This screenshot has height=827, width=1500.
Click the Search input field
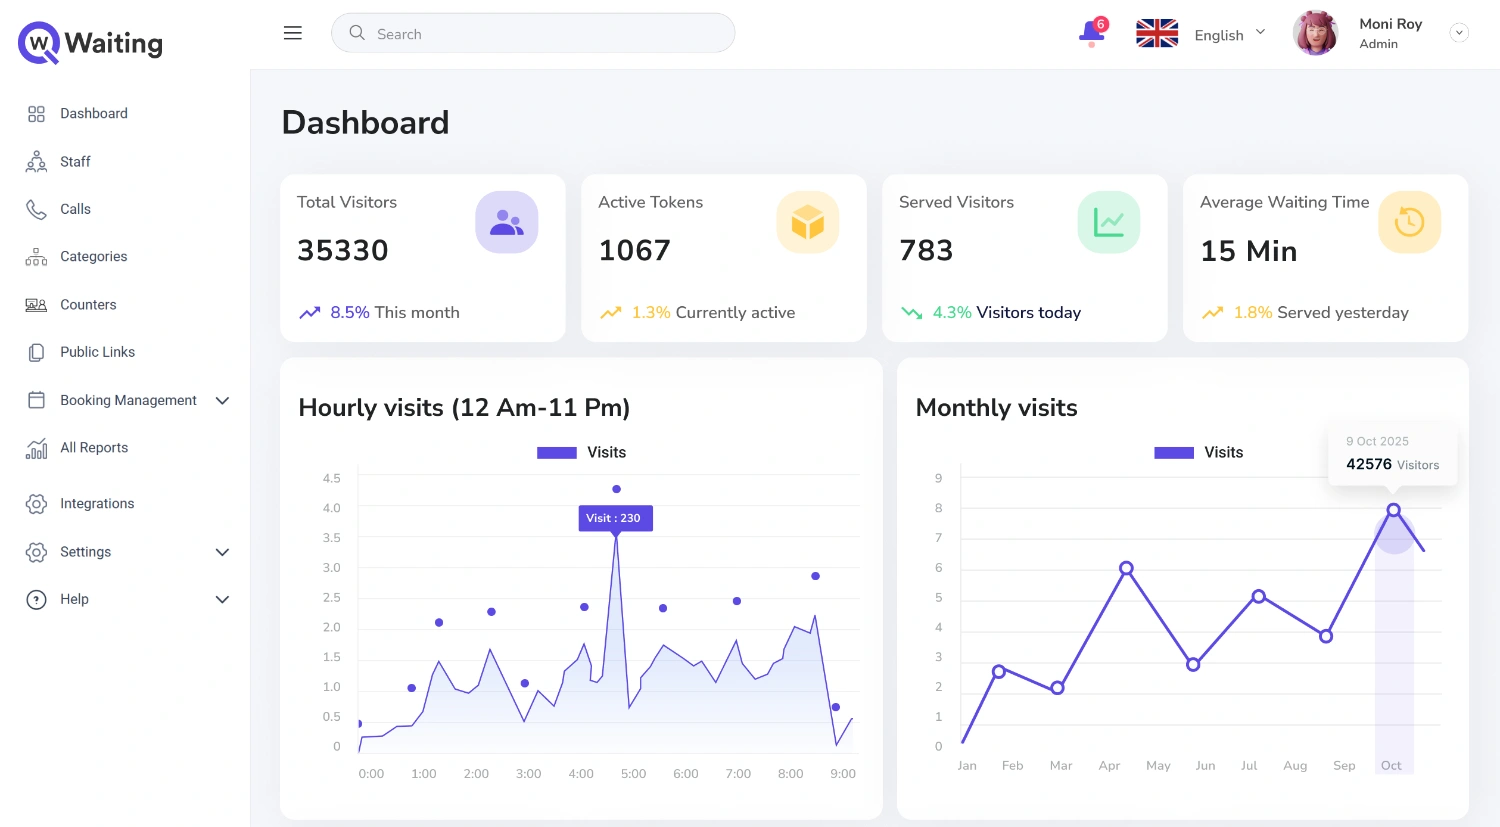pos(533,32)
